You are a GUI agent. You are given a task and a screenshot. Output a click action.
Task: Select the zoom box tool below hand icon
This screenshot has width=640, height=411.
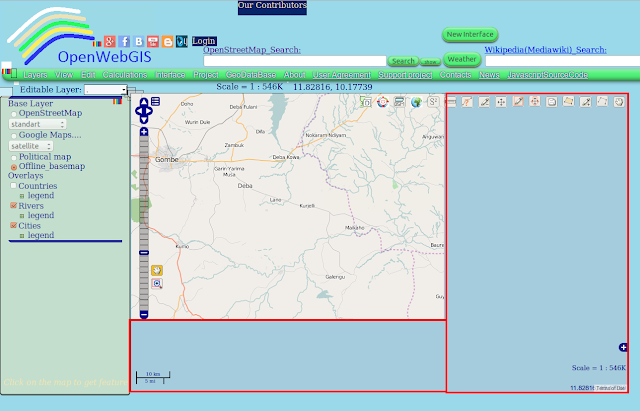(157, 284)
